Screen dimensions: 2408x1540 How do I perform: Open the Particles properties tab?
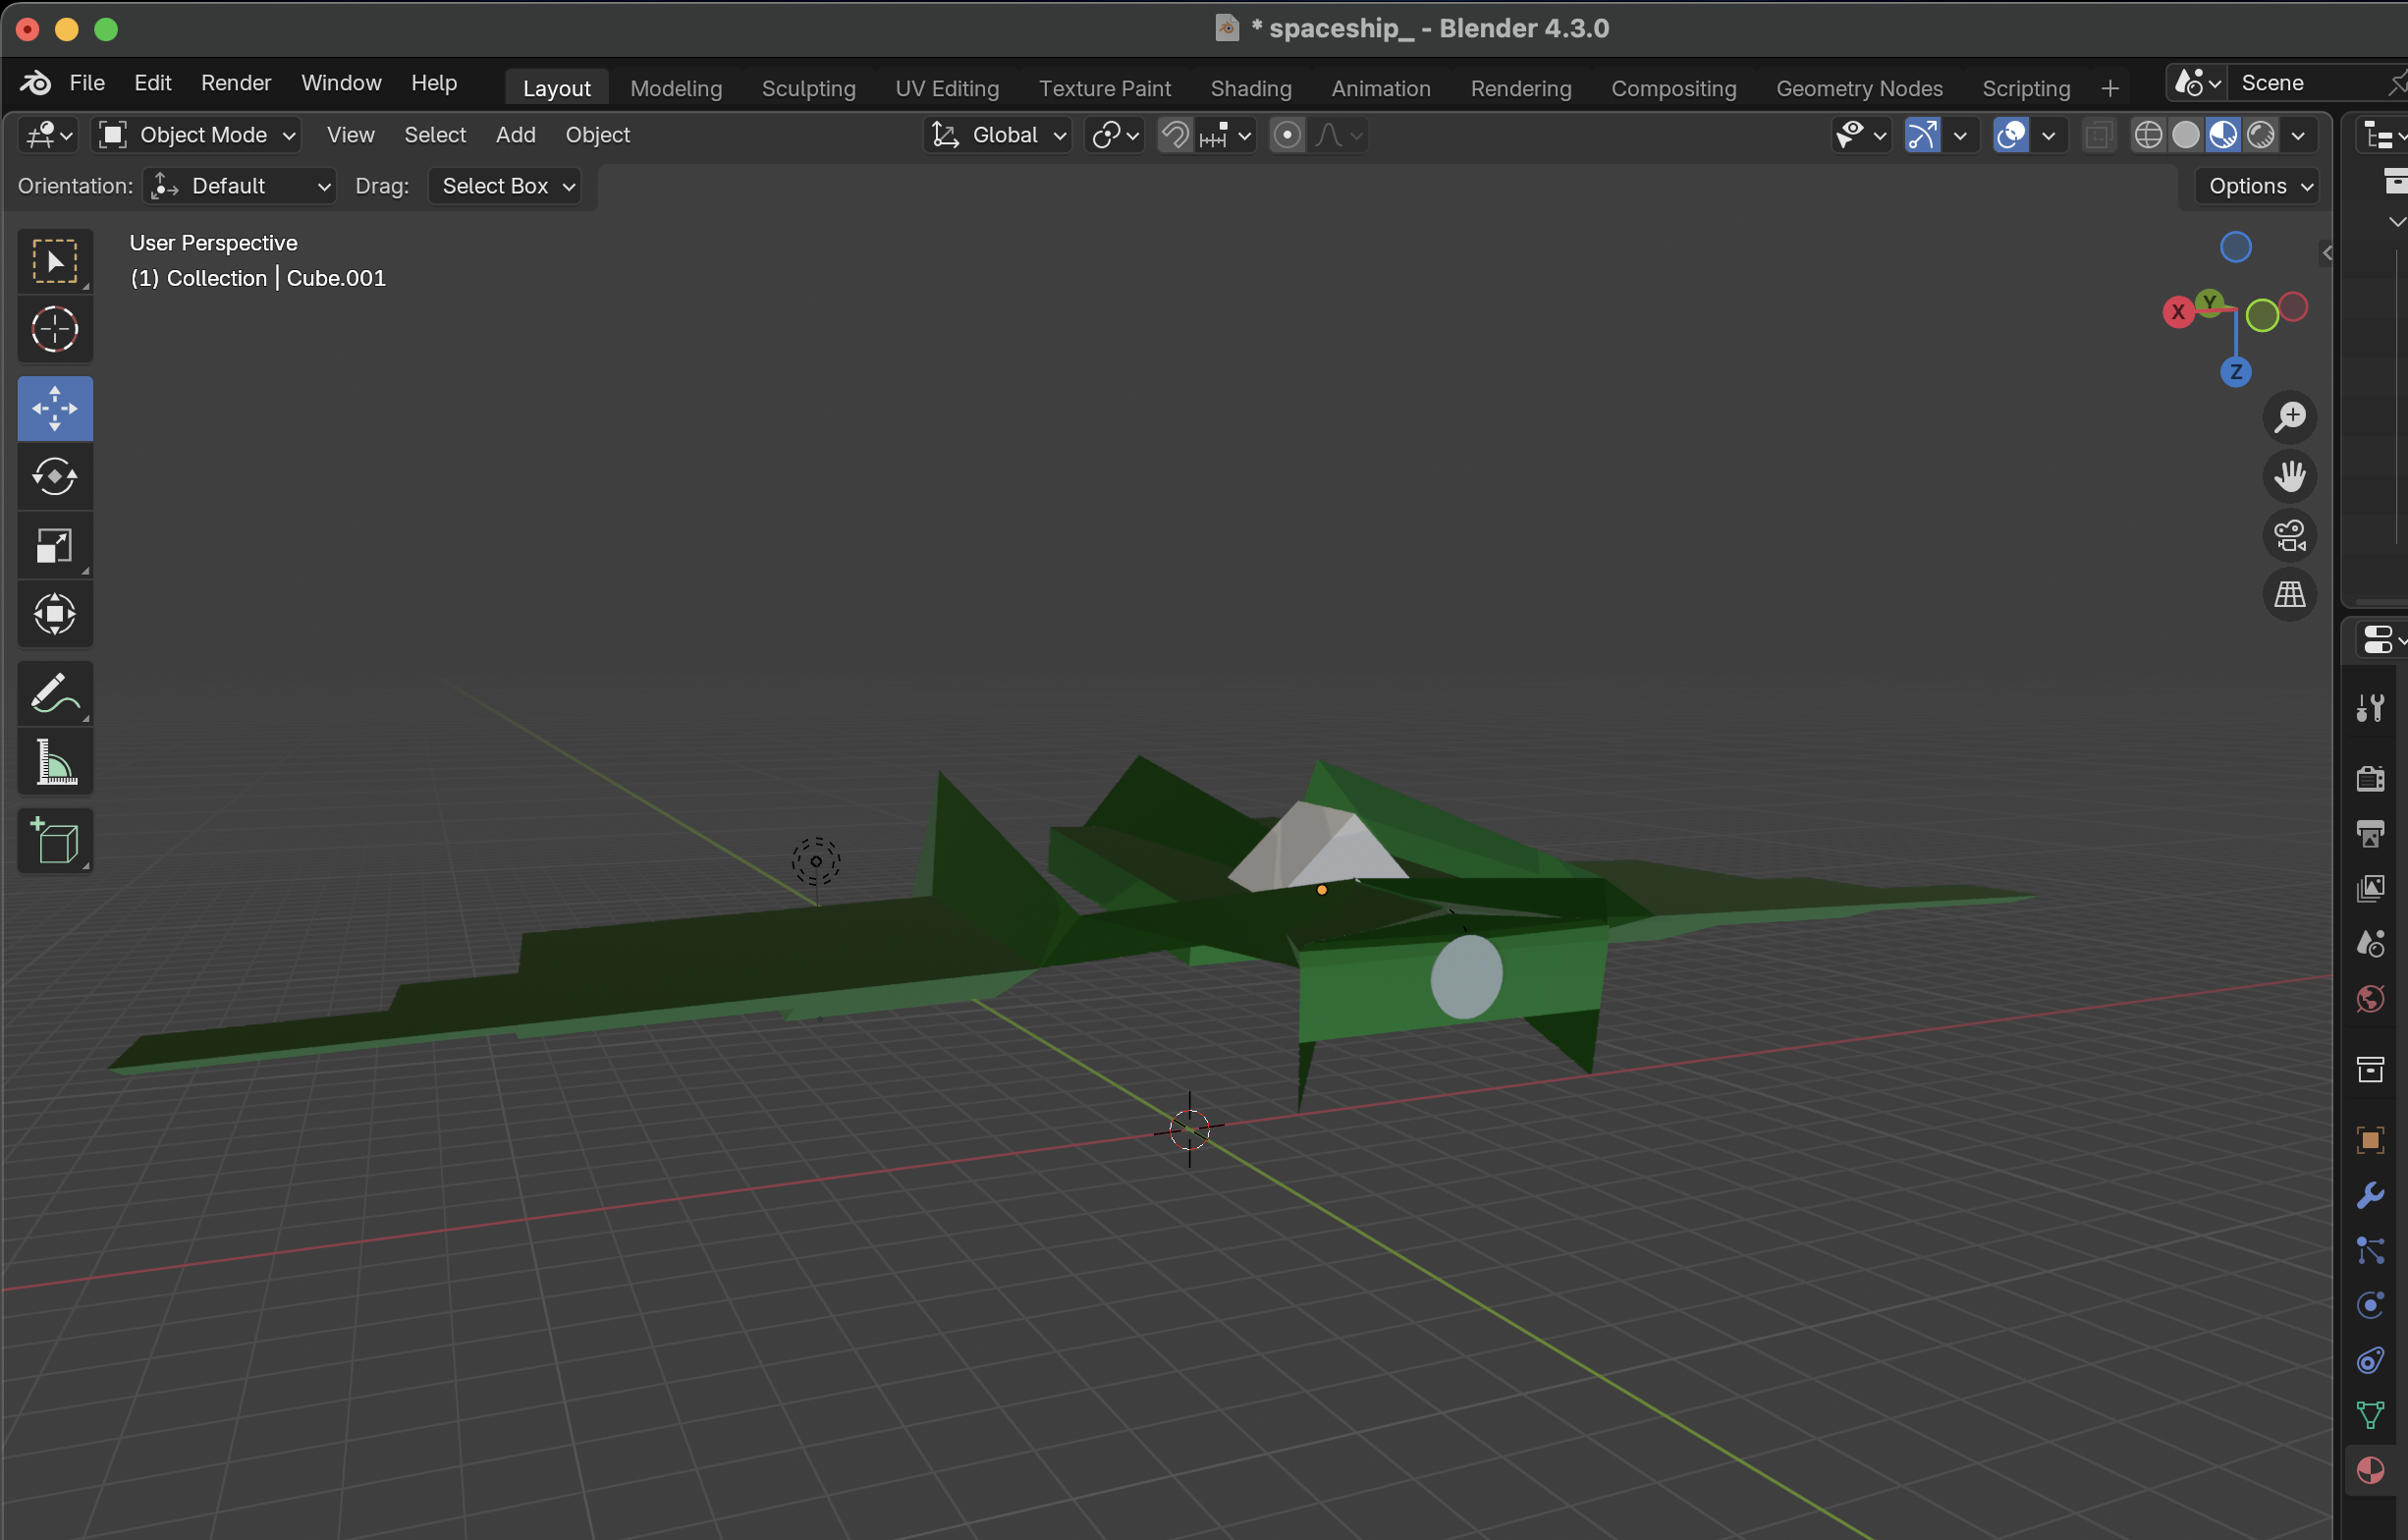coord(2370,1250)
